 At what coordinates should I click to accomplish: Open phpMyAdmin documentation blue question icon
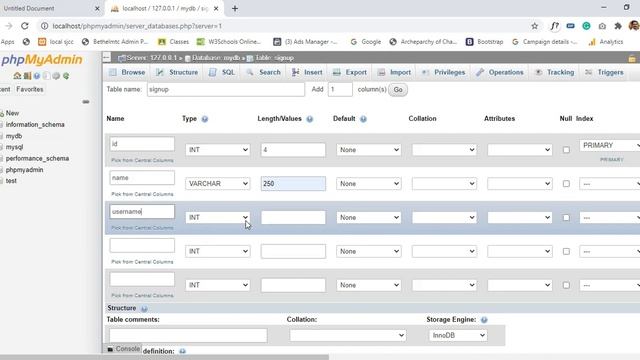pos(37,76)
